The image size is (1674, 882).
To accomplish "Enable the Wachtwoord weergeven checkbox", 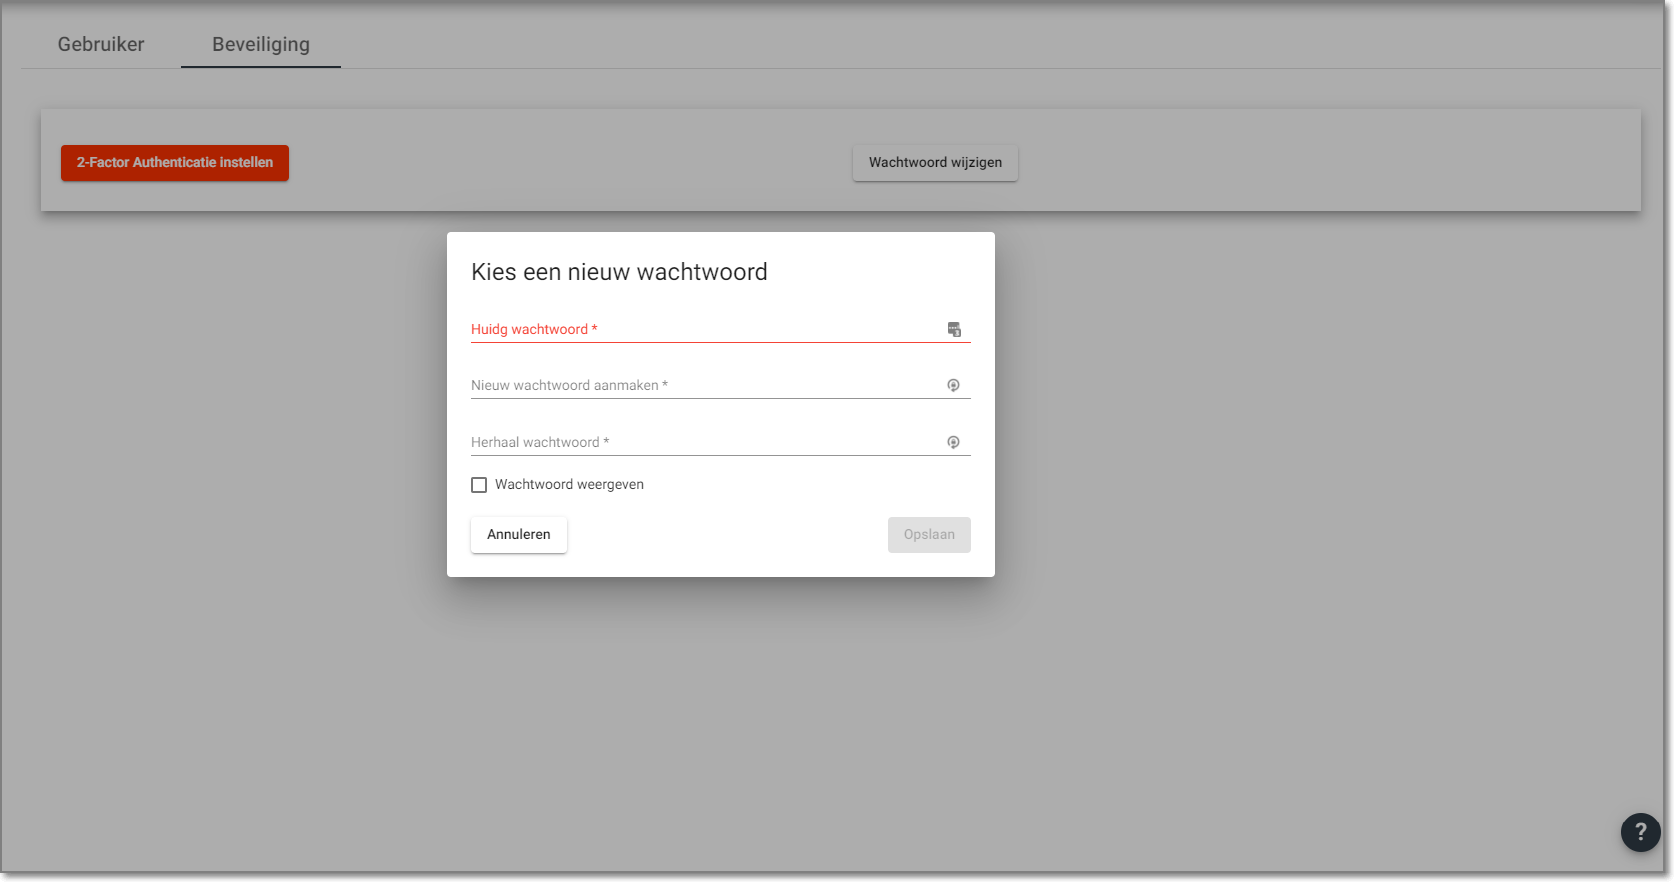I will pyautogui.click(x=479, y=485).
